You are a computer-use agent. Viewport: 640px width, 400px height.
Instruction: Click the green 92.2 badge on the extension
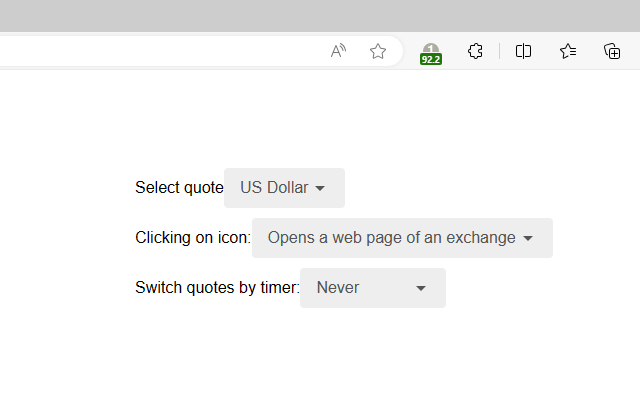pyautogui.click(x=431, y=59)
